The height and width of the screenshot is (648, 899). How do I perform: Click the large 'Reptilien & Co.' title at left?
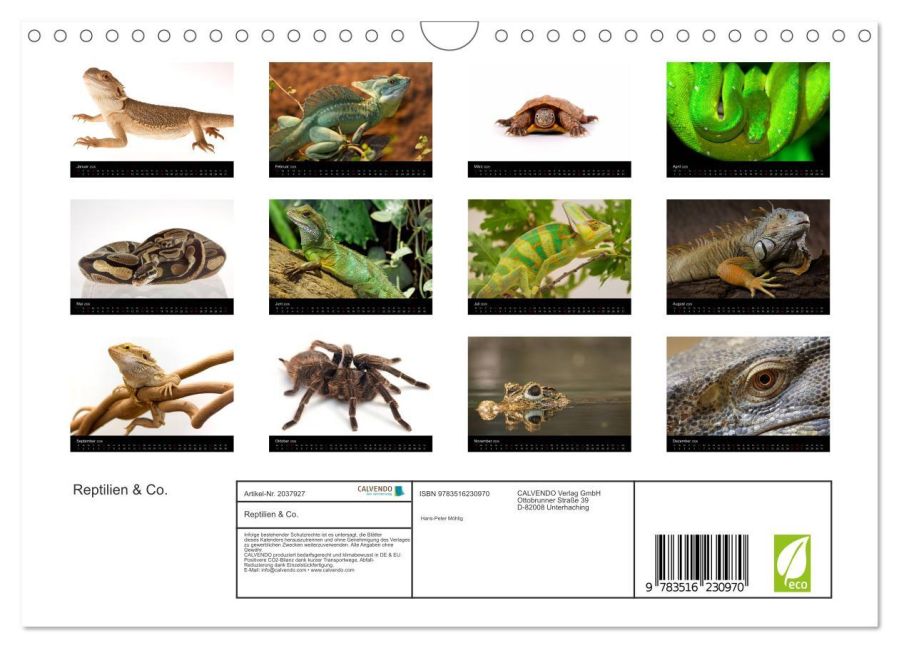point(120,490)
